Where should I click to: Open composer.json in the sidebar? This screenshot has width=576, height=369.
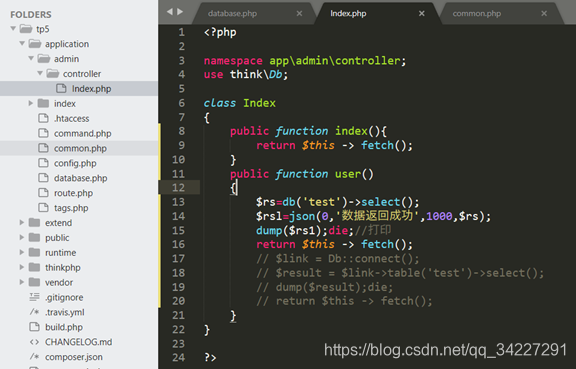coord(74,357)
